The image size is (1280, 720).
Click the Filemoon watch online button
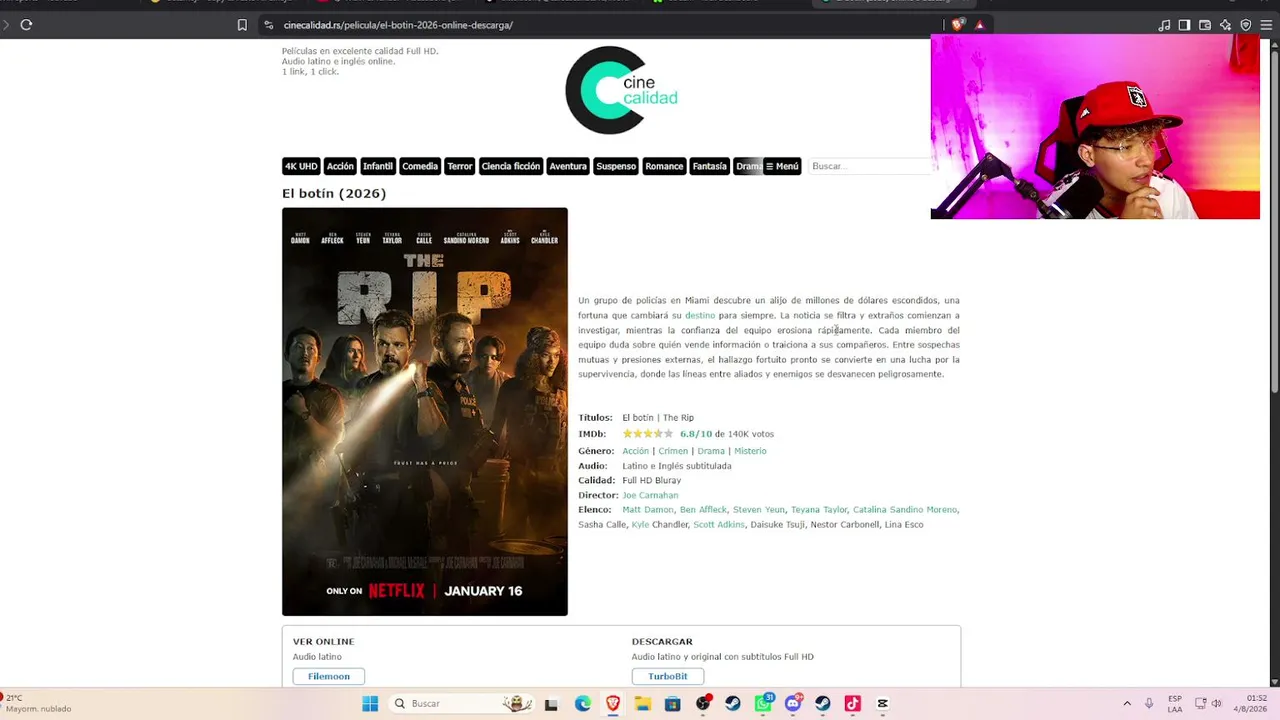coord(329,677)
